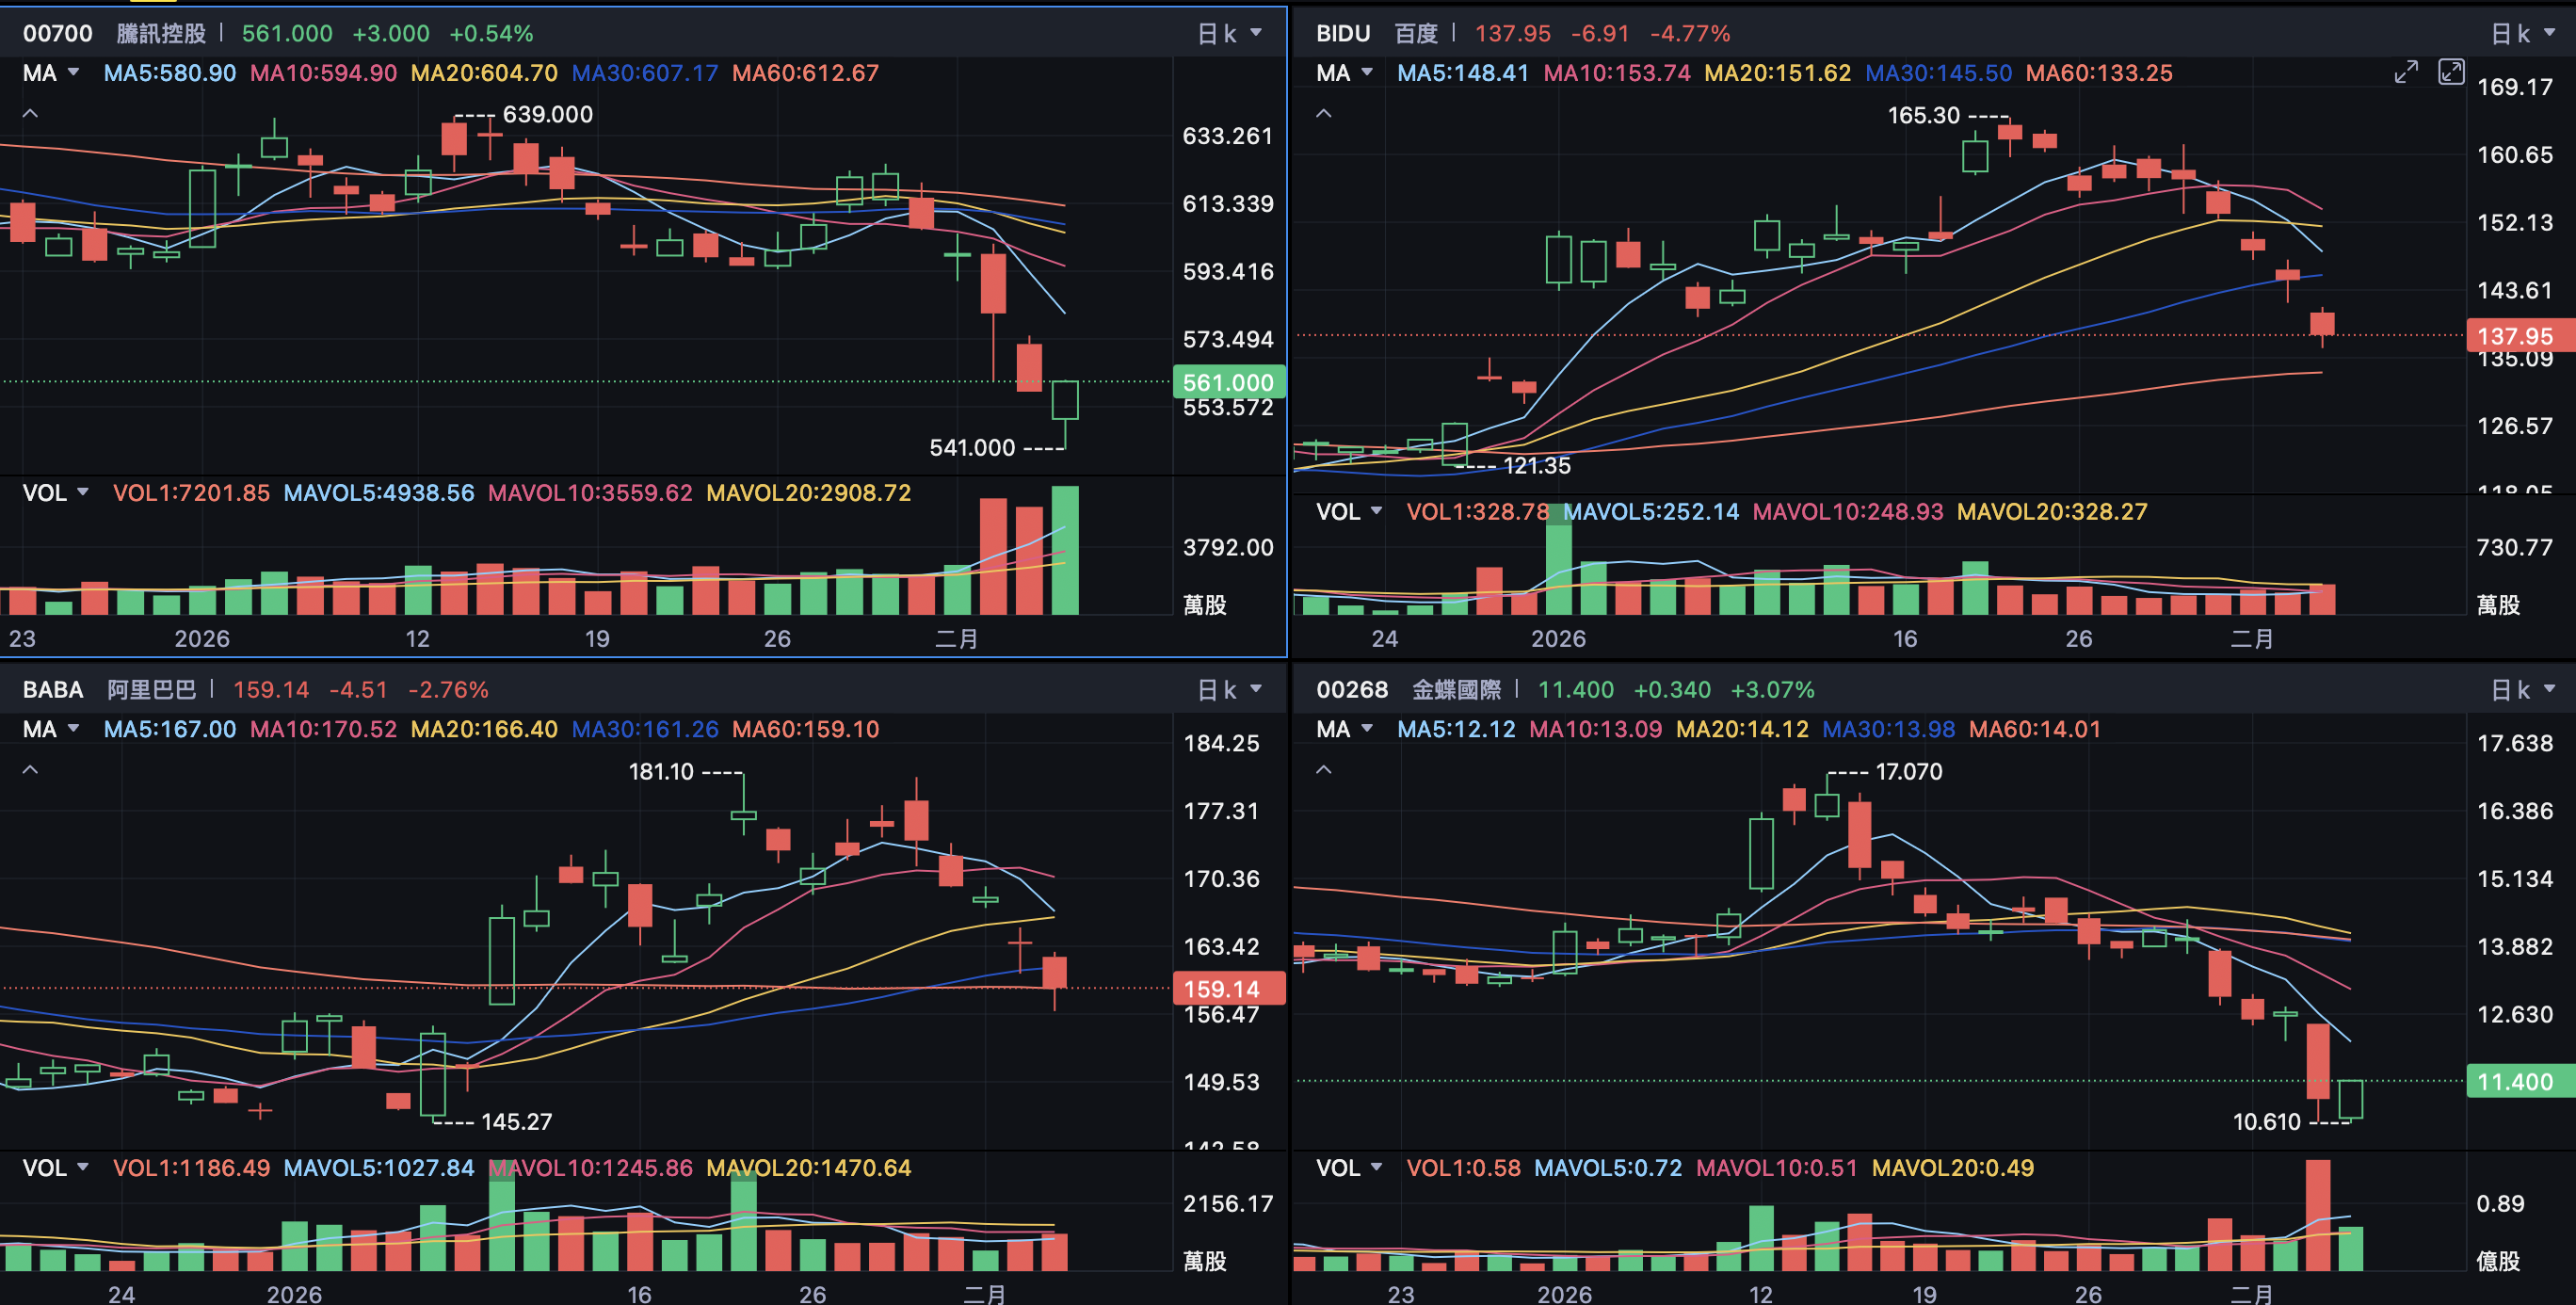Collapse the BIDU chart MA legend chevron
Screen dimensions: 2576x1305
point(1323,114)
